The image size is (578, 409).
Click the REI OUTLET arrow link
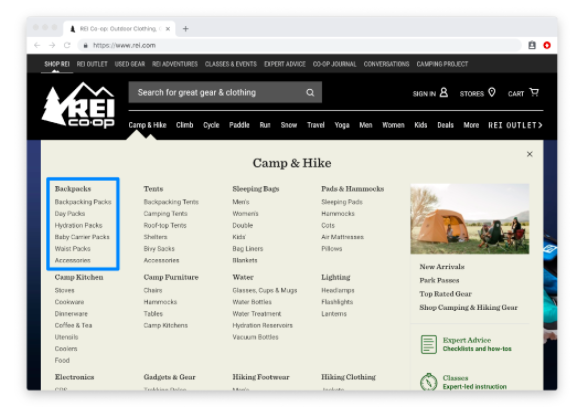click(515, 125)
